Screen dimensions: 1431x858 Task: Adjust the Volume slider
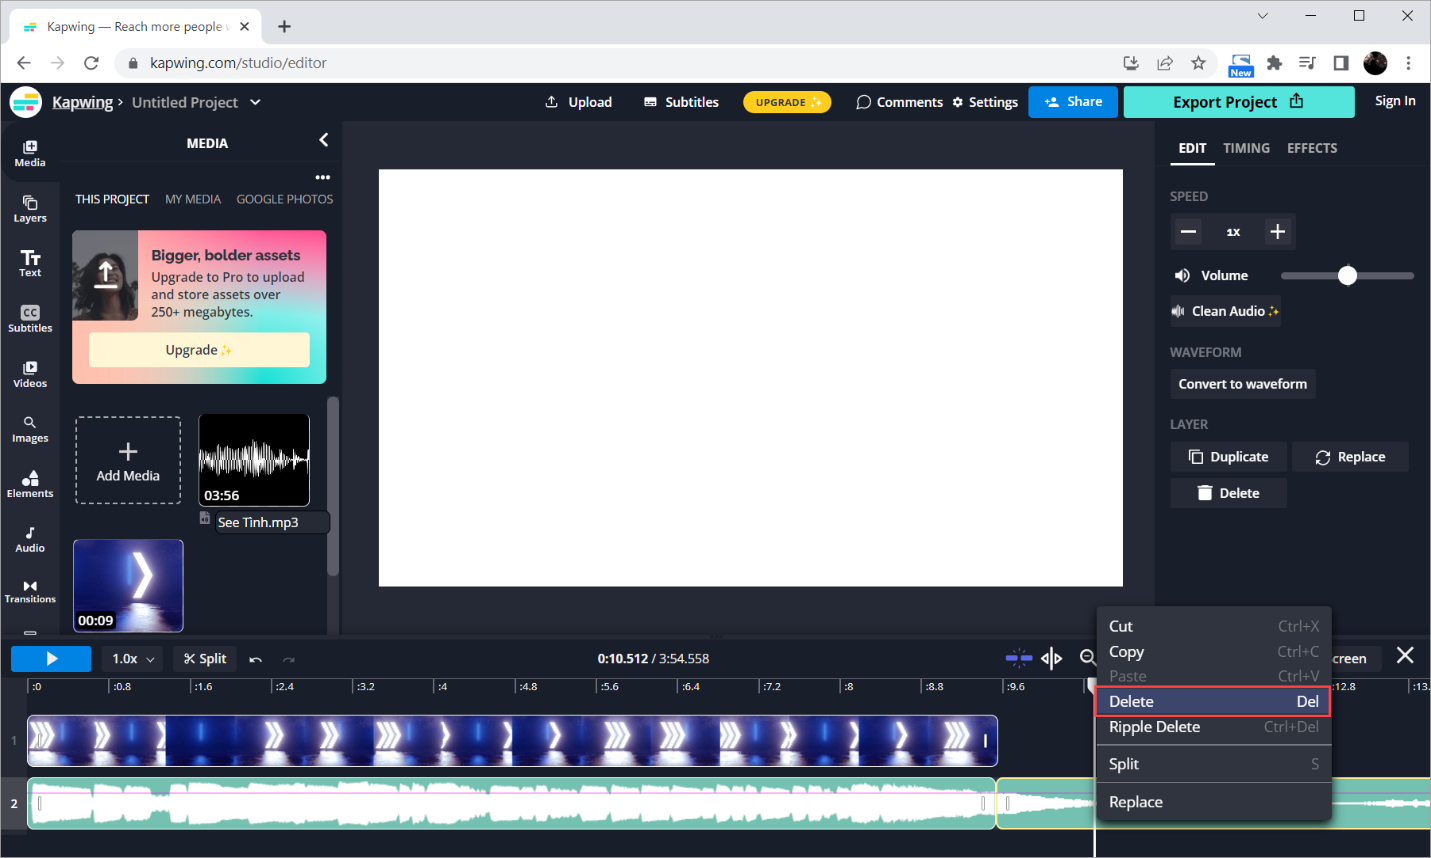(x=1347, y=275)
